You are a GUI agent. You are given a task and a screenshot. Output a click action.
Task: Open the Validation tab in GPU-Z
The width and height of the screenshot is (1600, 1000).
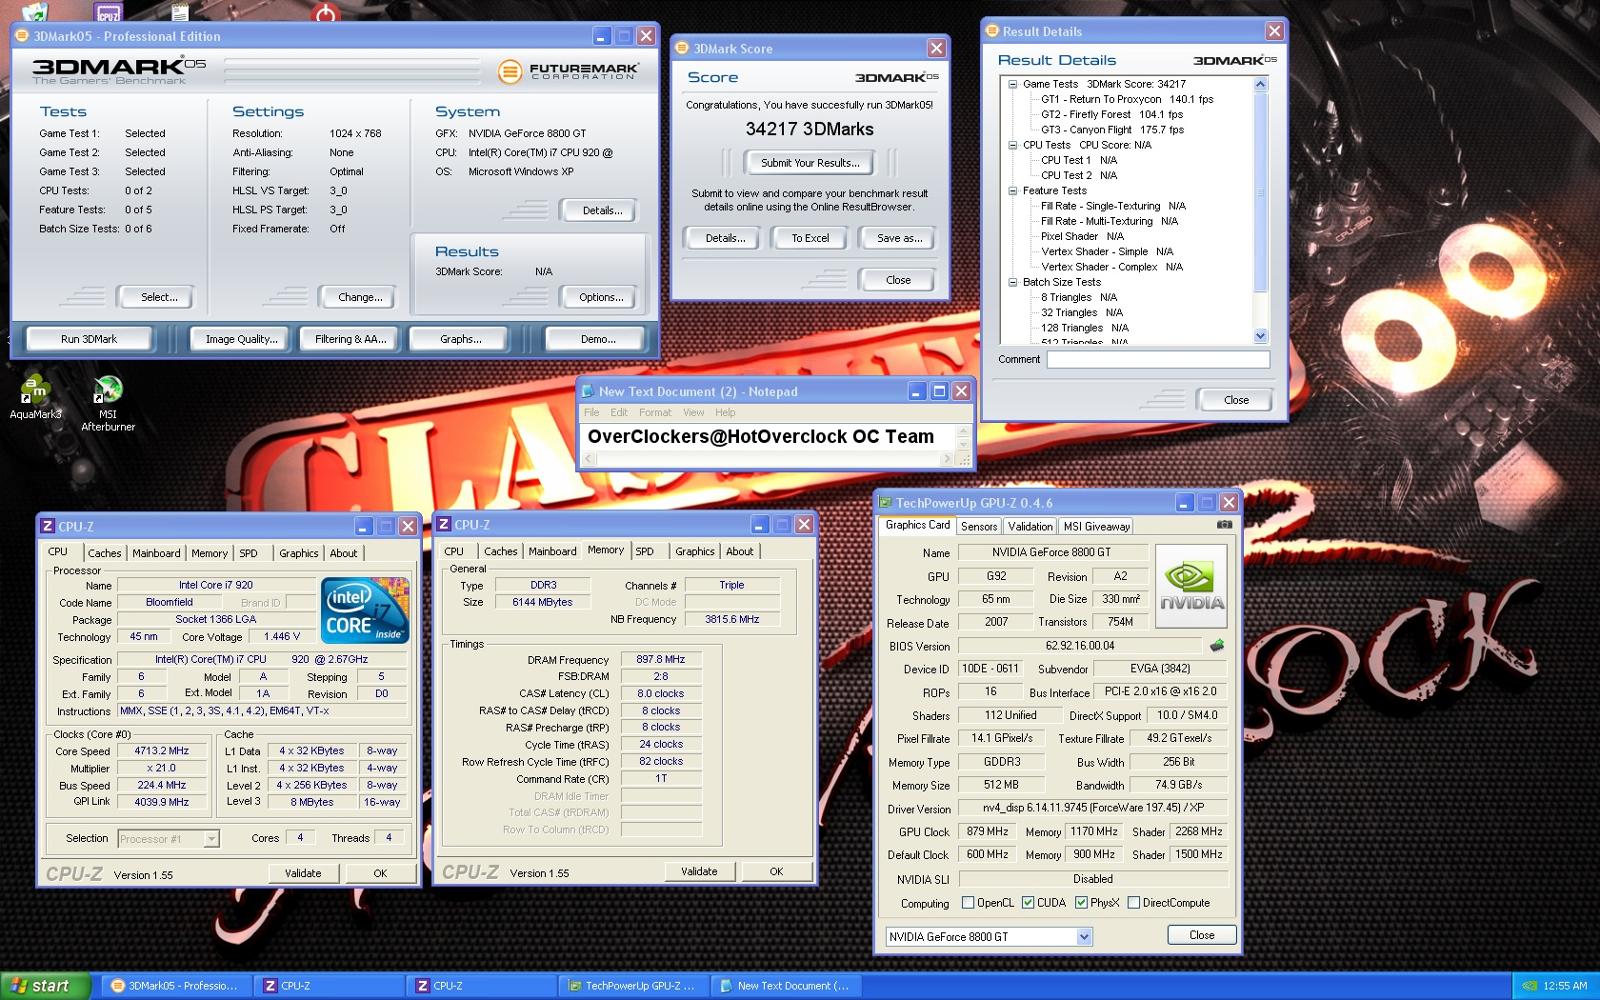tap(1030, 526)
